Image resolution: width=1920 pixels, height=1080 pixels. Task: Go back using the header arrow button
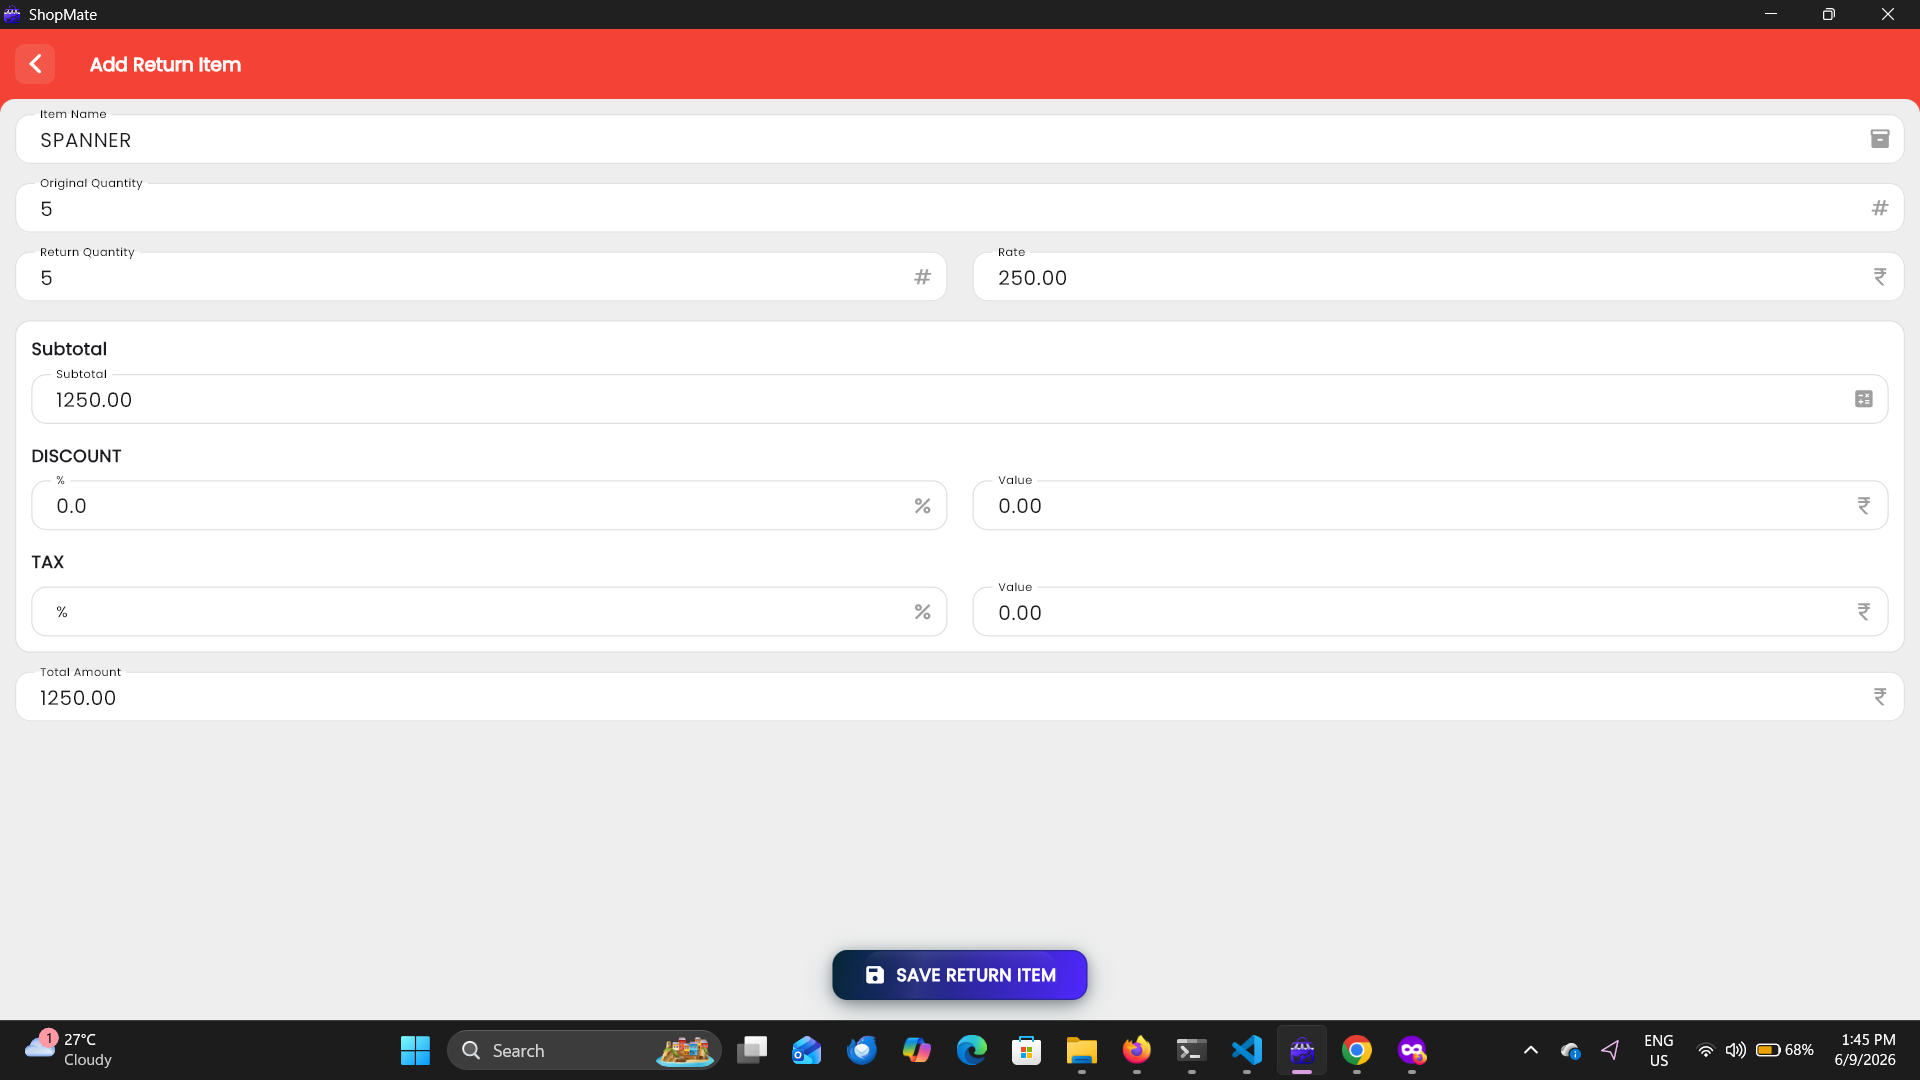35,64
